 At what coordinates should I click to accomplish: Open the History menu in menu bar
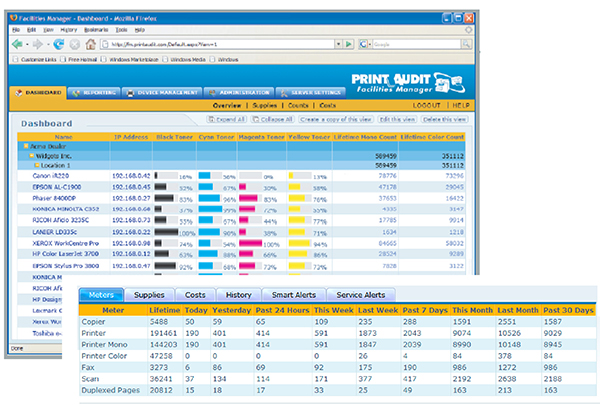[69, 29]
